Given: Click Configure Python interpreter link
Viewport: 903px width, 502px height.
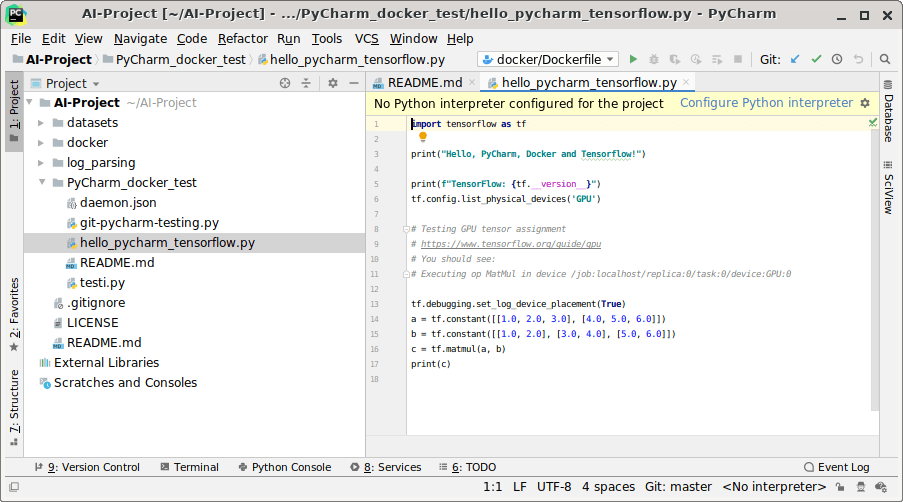Looking at the screenshot, I should click(x=767, y=103).
